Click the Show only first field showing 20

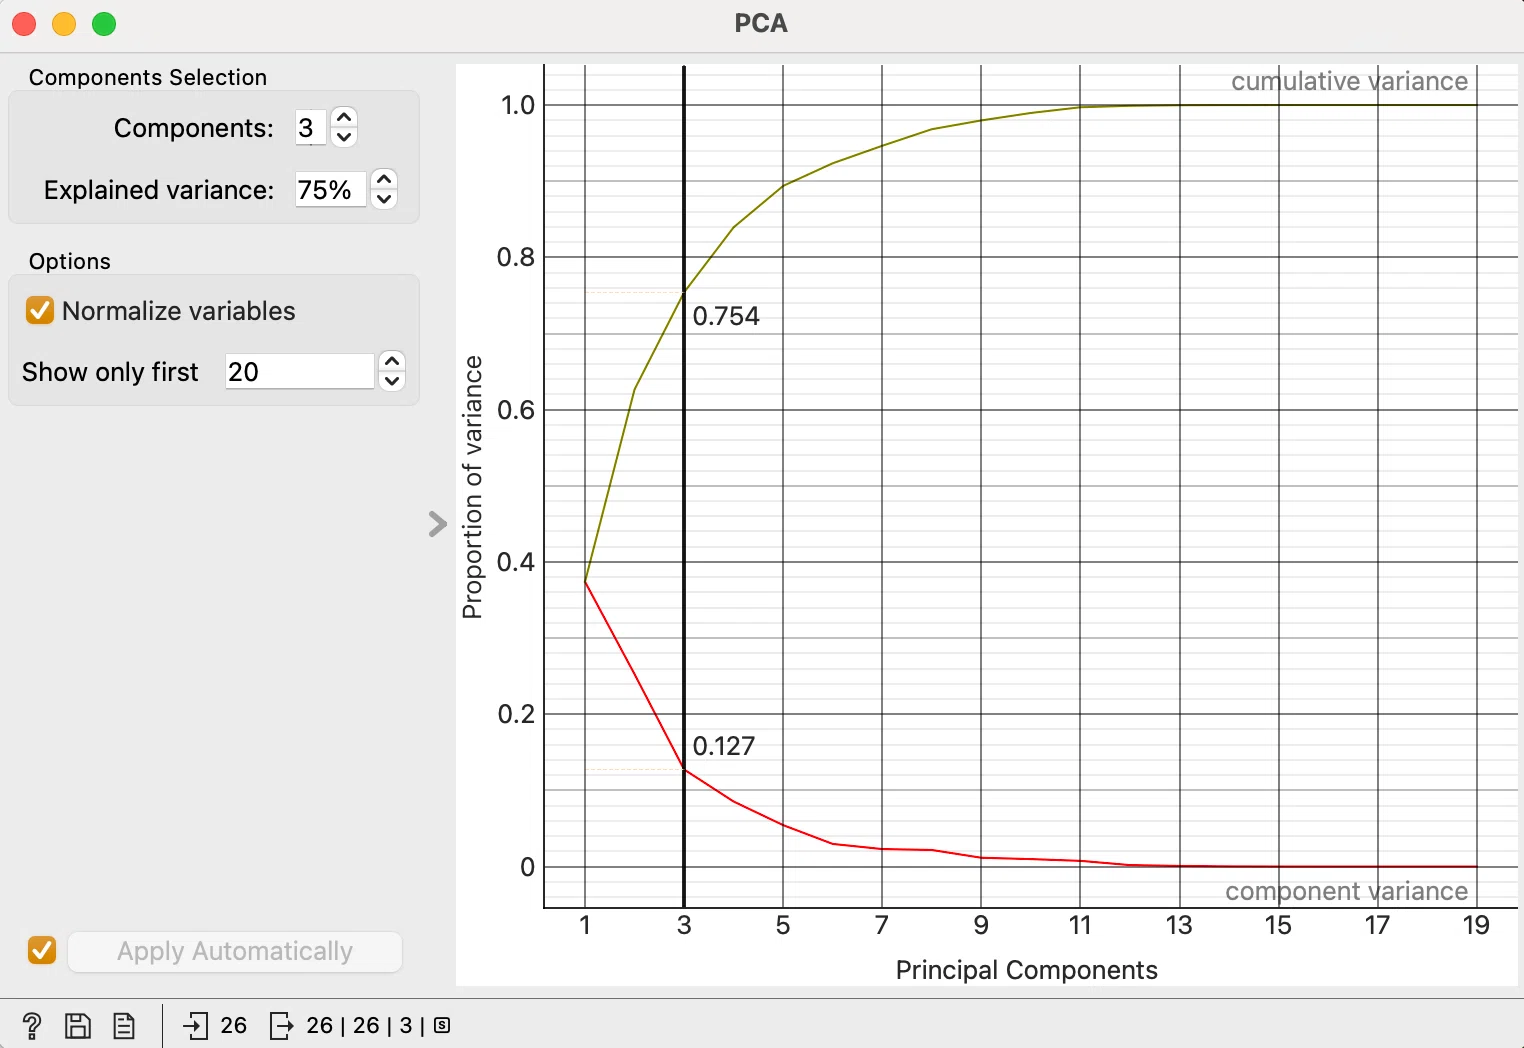pyautogui.click(x=299, y=372)
